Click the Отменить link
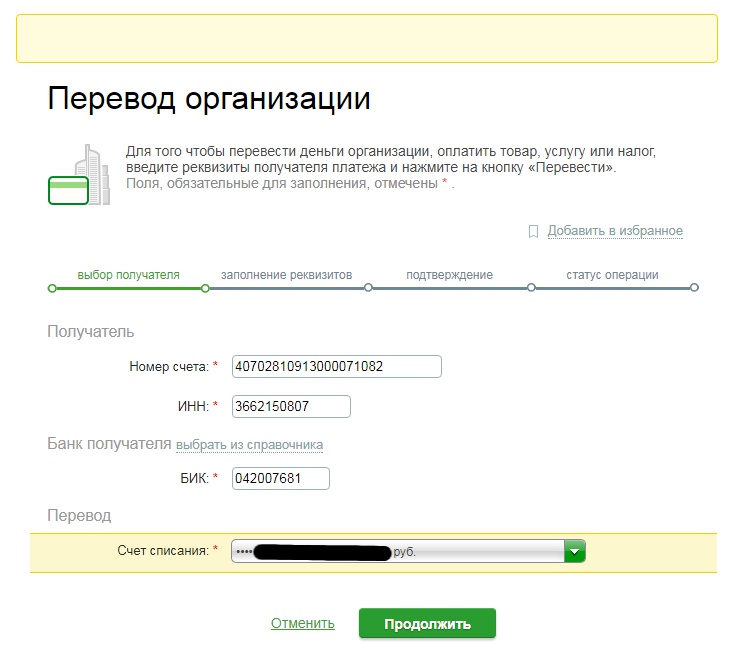 tap(303, 623)
